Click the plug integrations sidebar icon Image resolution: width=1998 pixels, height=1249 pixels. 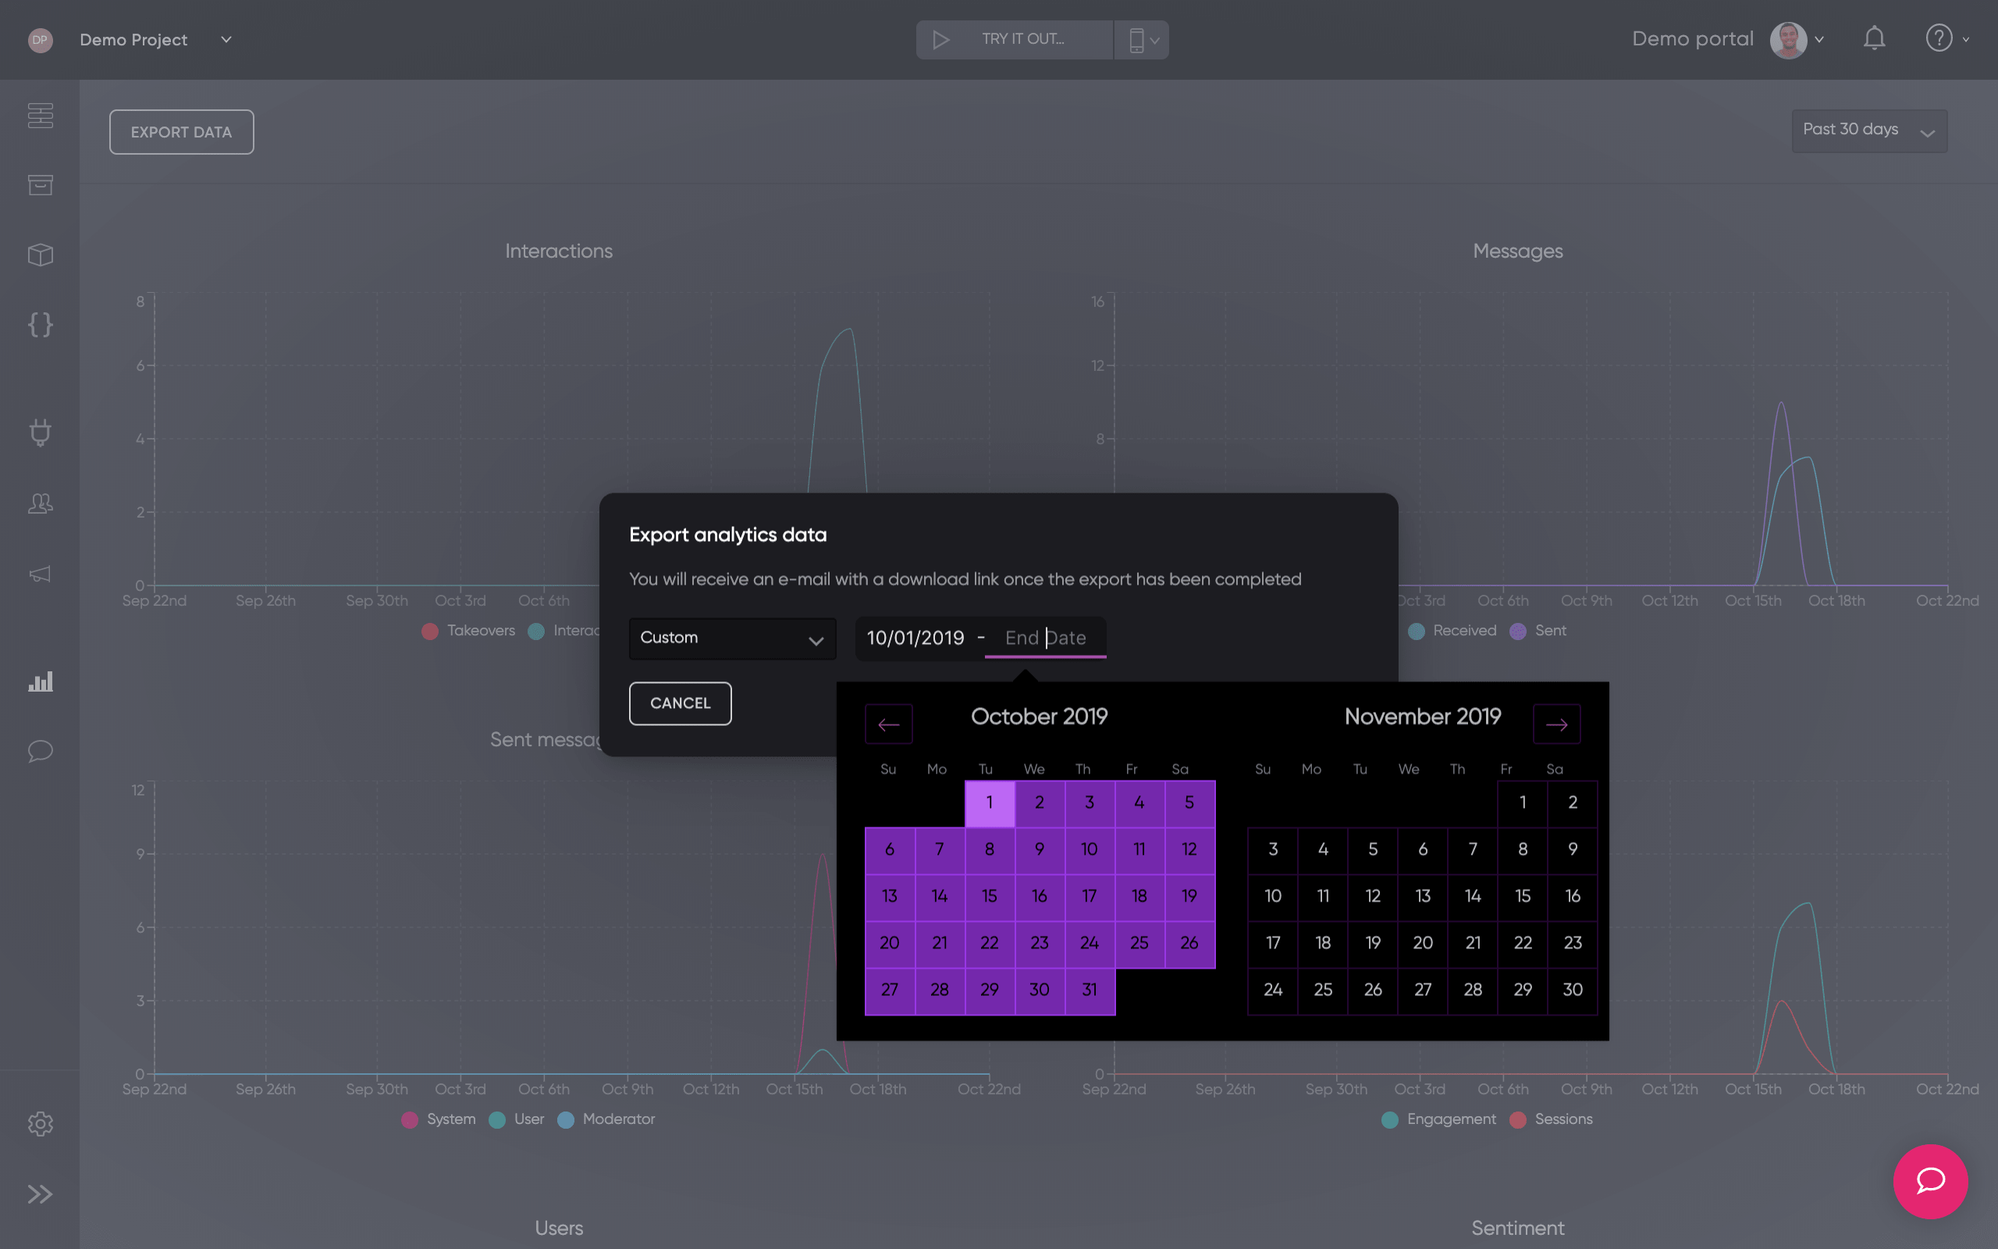click(40, 432)
